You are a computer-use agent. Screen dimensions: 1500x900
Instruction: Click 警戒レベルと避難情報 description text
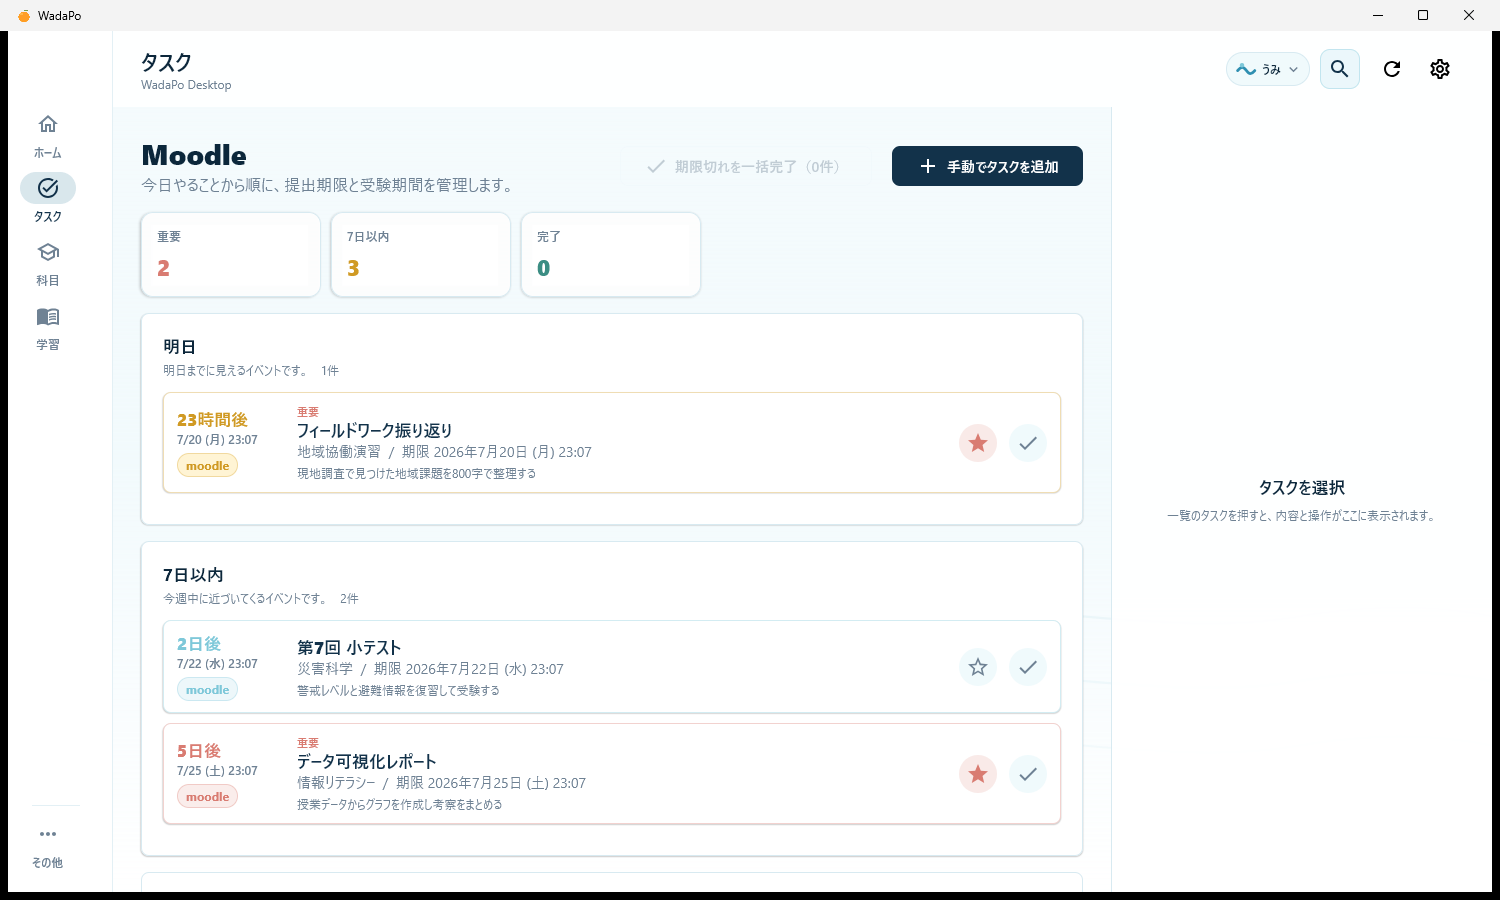(398, 691)
